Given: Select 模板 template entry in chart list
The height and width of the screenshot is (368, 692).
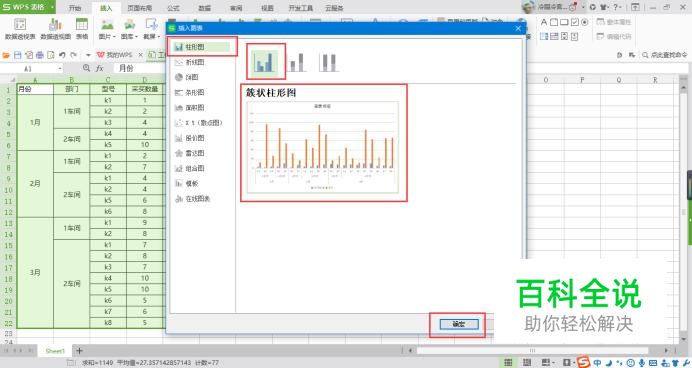Looking at the screenshot, I should (187, 184).
